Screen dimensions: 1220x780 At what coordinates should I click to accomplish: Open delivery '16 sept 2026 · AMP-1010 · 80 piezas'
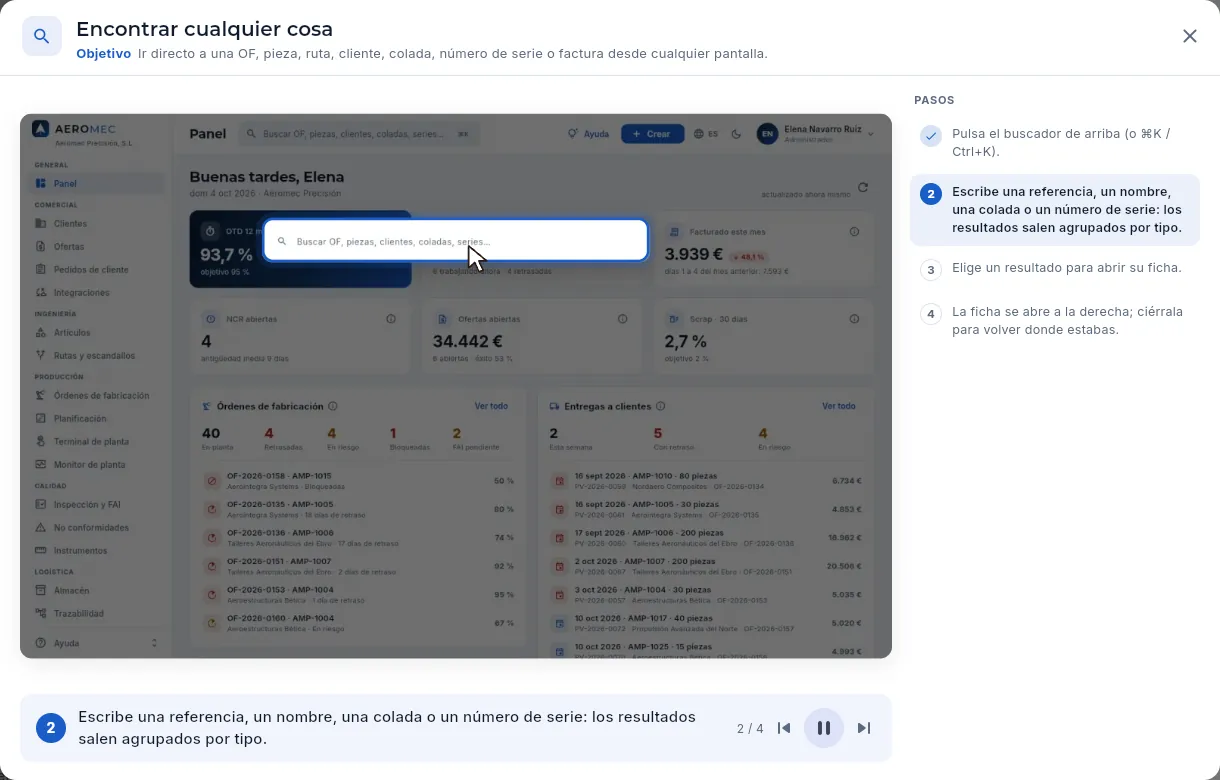pyautogui.click(x=706, y=481)
